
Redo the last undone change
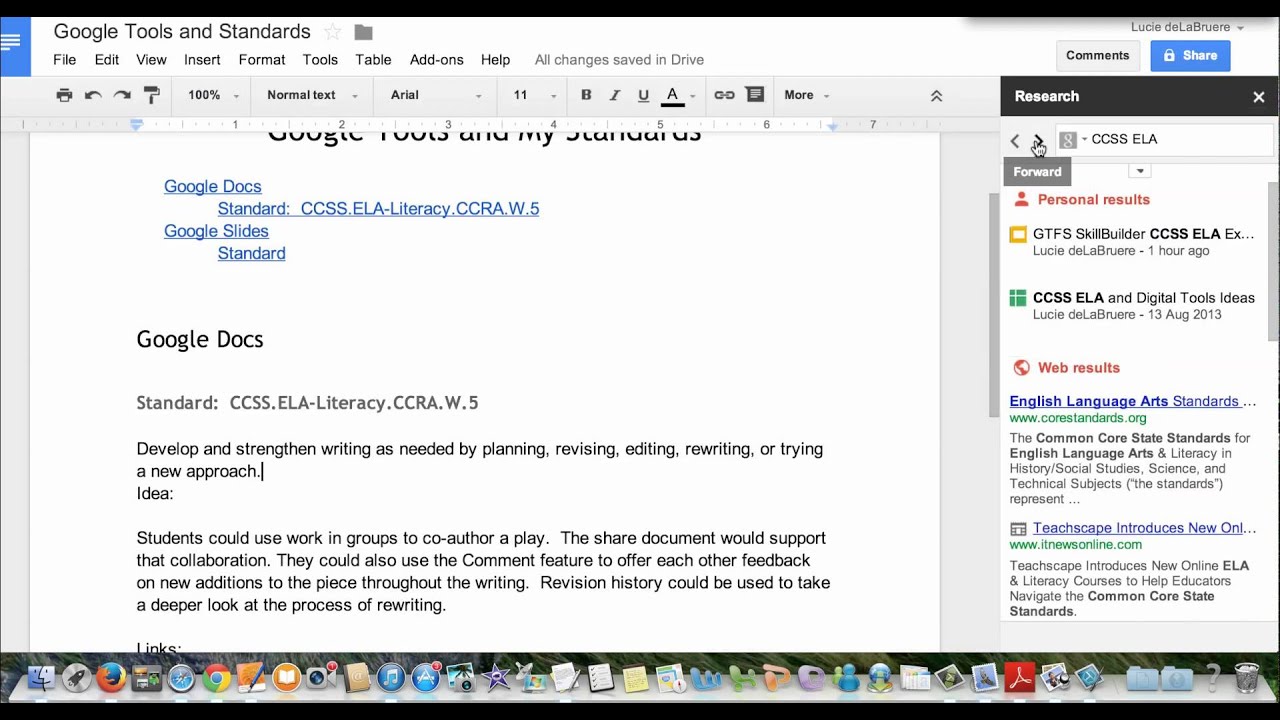(x=122, y=95)
